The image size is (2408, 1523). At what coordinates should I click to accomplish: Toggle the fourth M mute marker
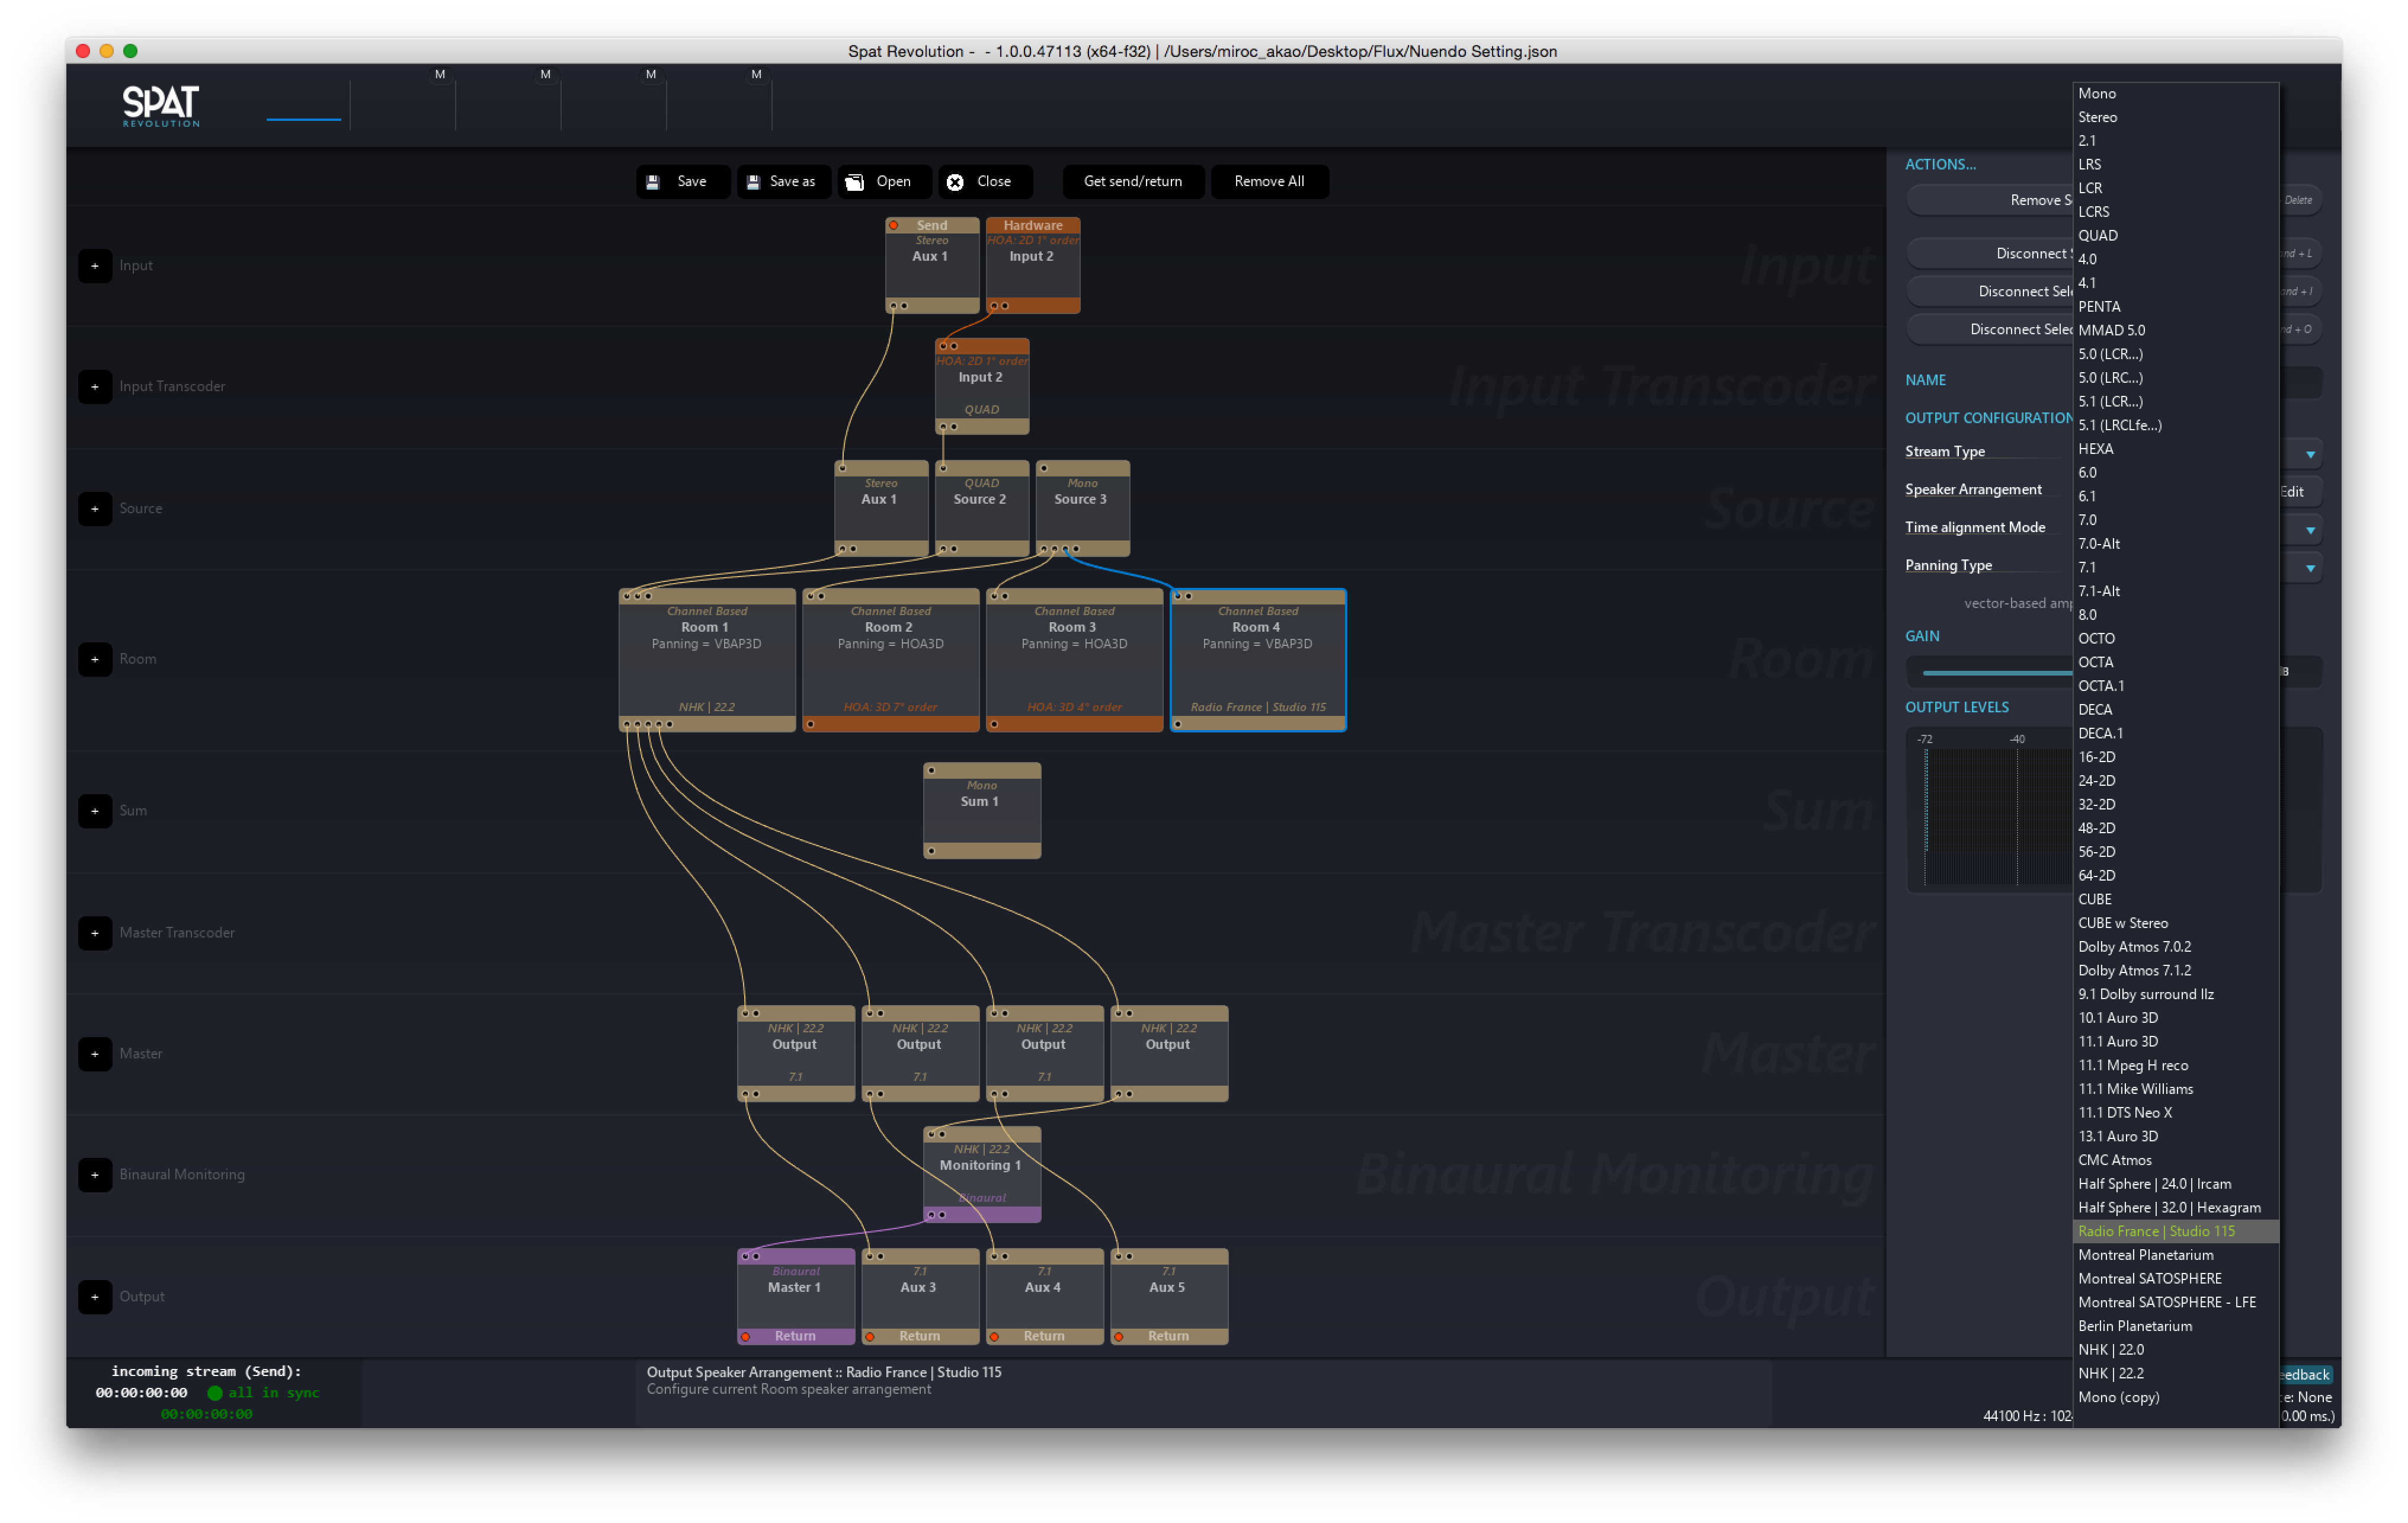click(756, 74)
